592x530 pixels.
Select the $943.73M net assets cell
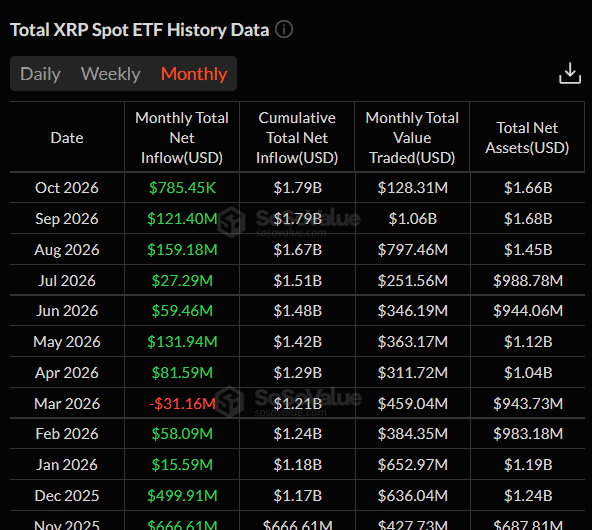click(x=528, y=404)
